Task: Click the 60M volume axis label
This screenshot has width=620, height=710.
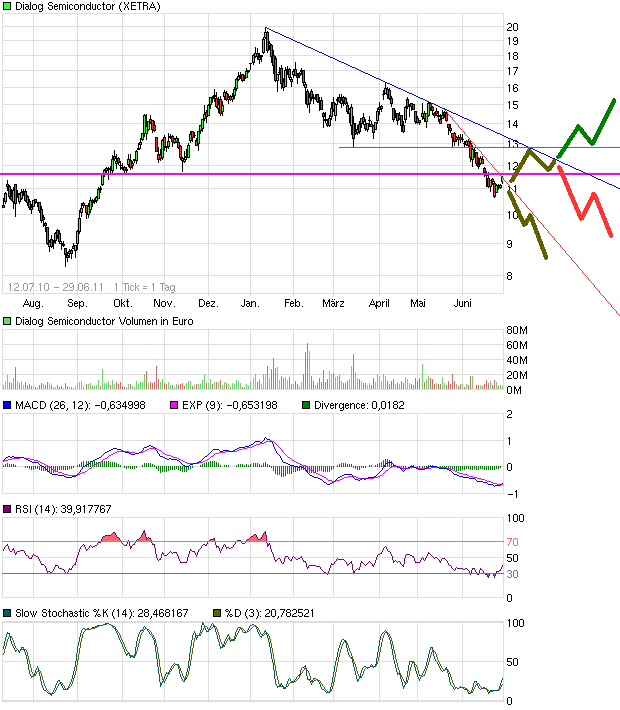Action: (517, 345)
